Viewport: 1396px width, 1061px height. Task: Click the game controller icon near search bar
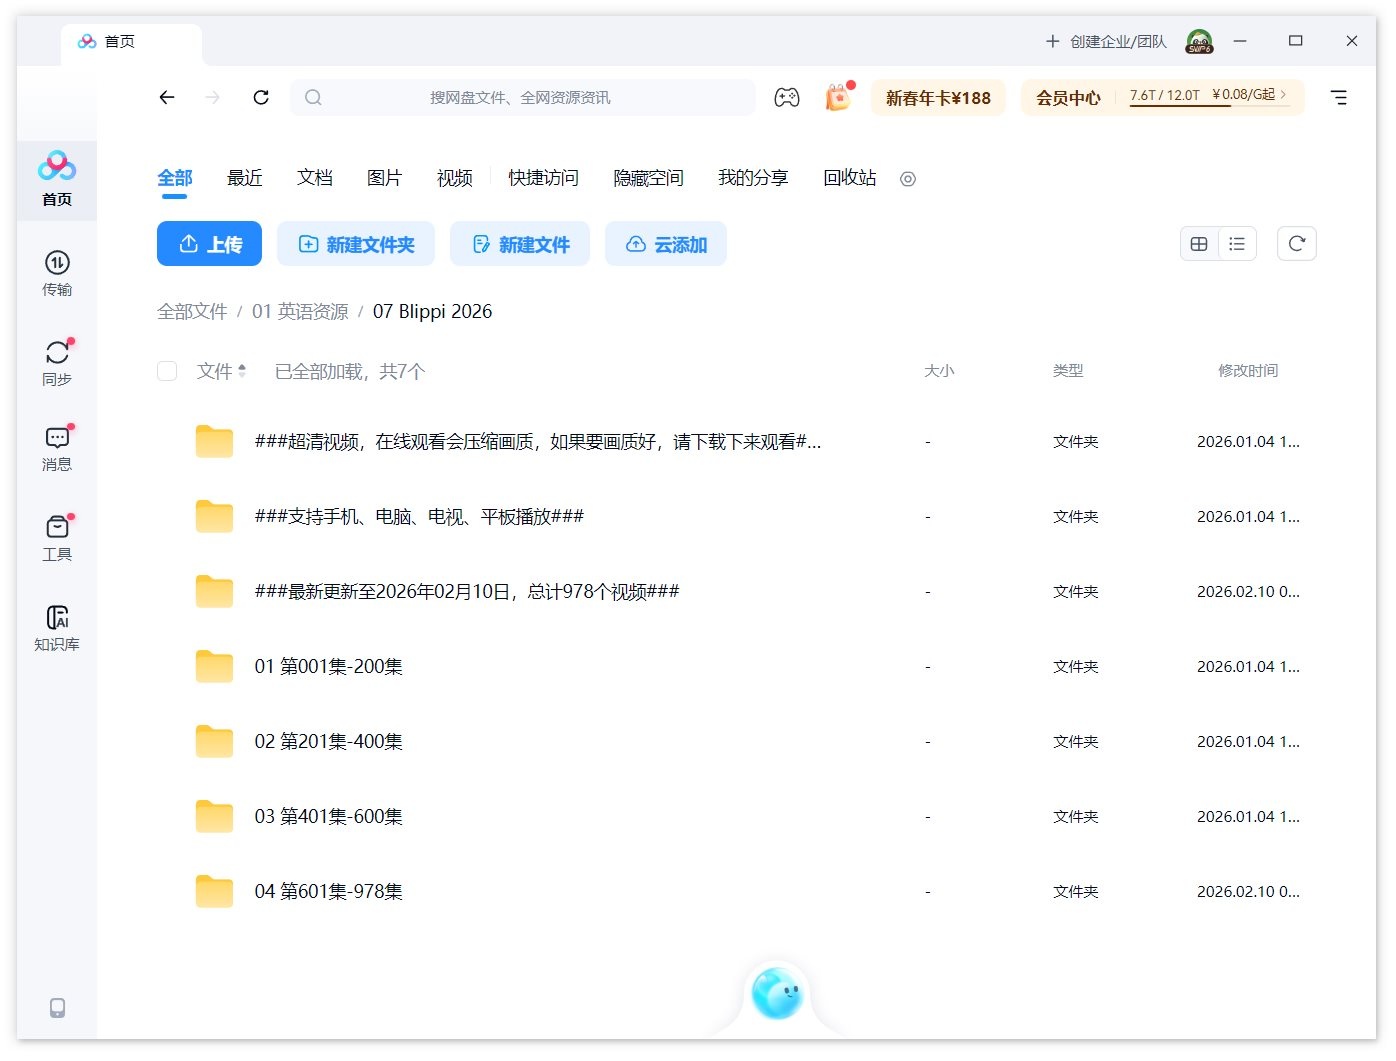coord(787,97)
